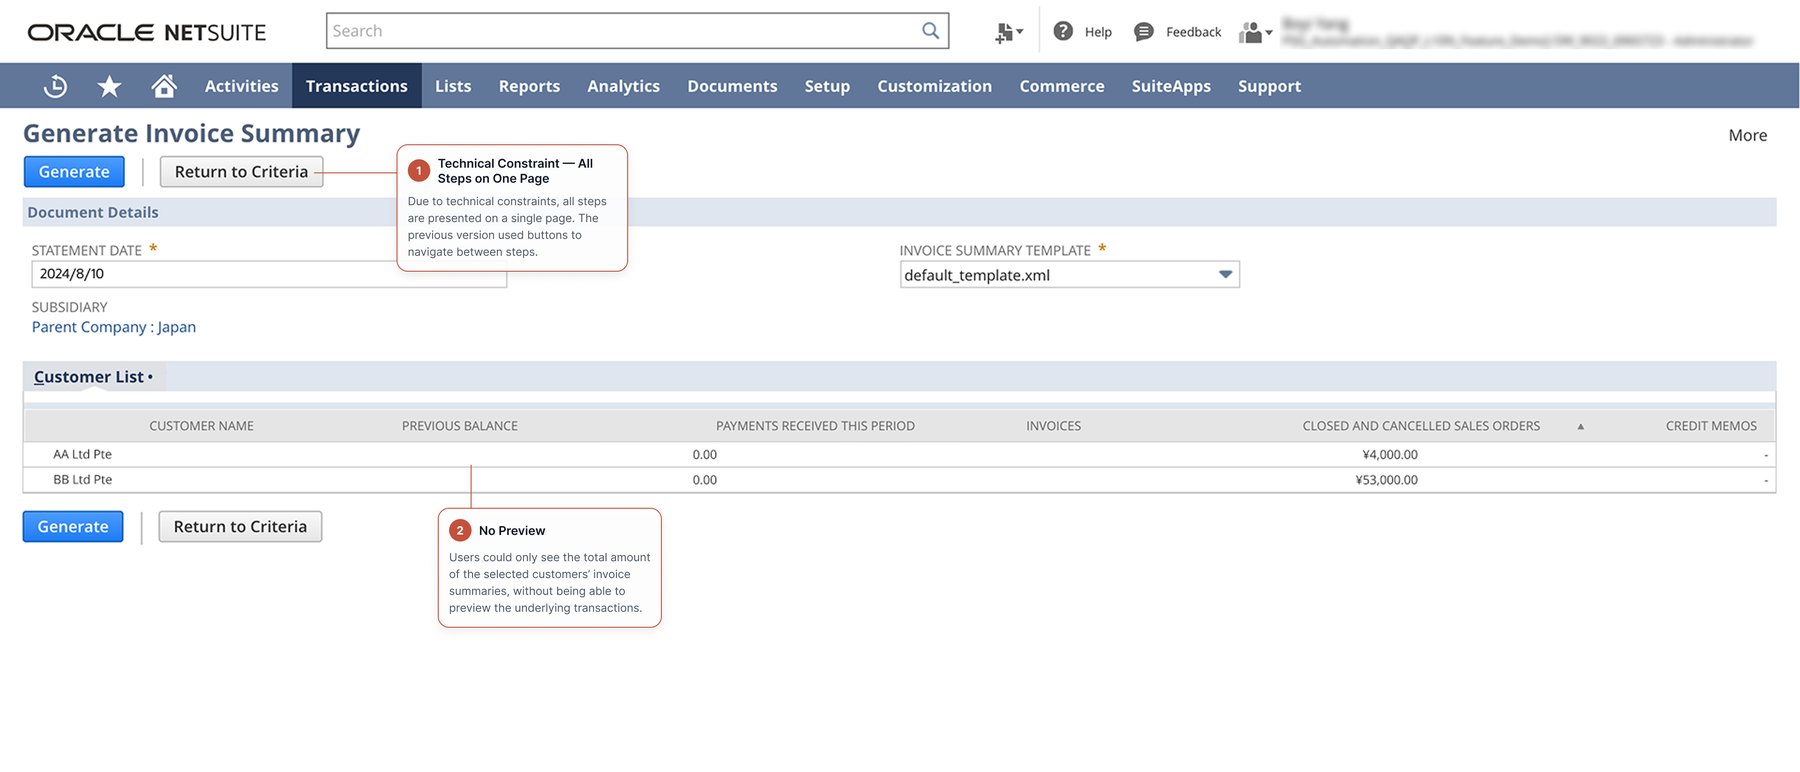
Task: Open the Support menu
Action: coord(1269,86)
